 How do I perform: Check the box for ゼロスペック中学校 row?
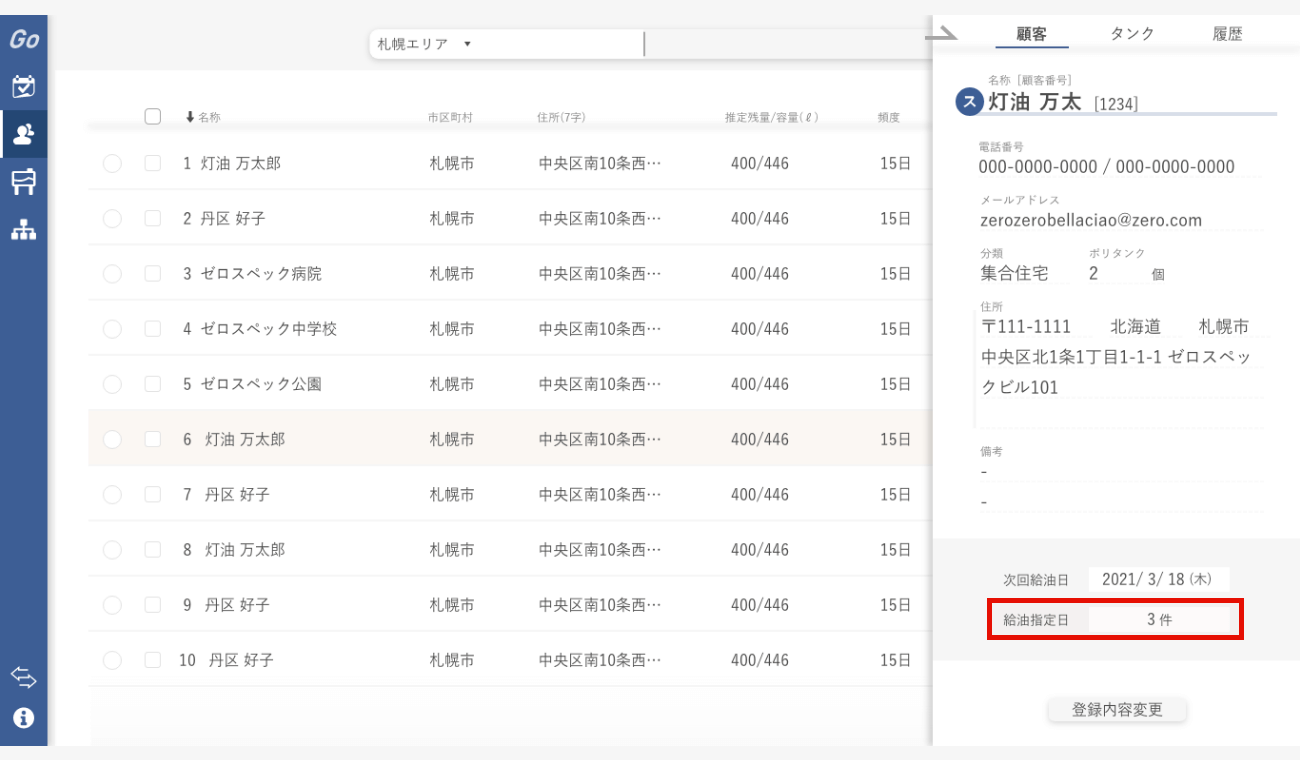153,328
